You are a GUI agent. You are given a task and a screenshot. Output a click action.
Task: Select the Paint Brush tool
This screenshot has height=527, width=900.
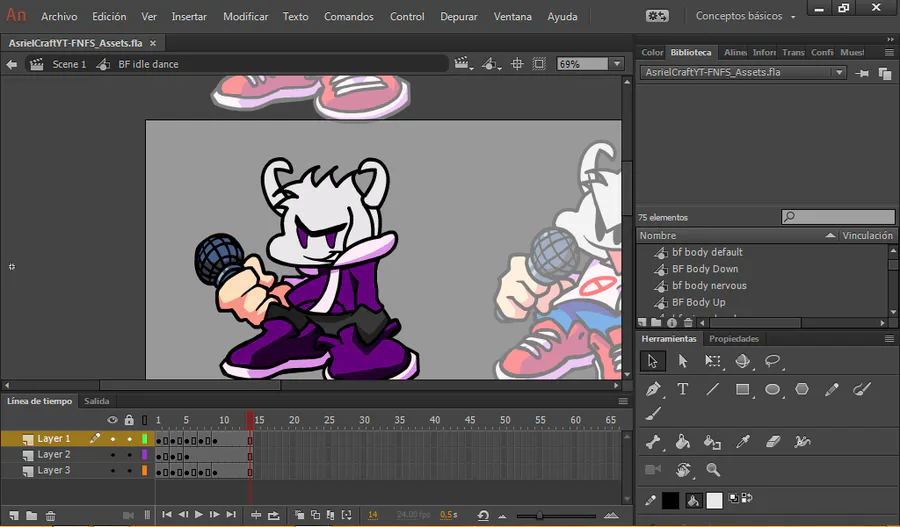tap(862, 389)
